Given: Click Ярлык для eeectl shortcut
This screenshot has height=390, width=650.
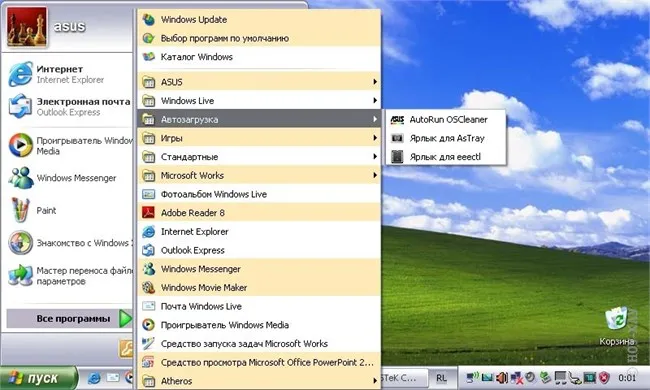Looking at the screenshot, I should [x=446, y=157].
